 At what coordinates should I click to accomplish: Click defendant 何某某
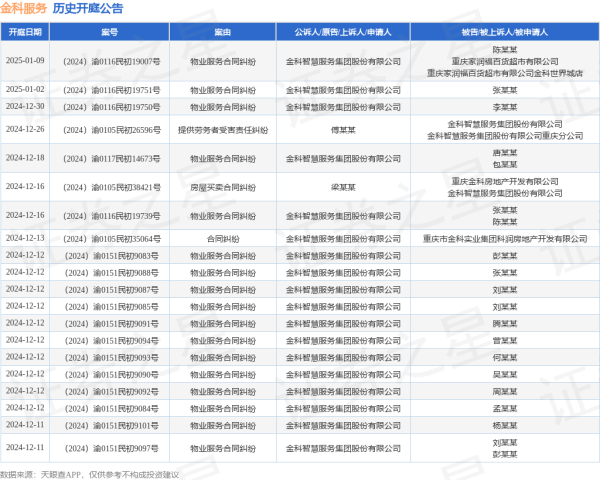(505, 358)
